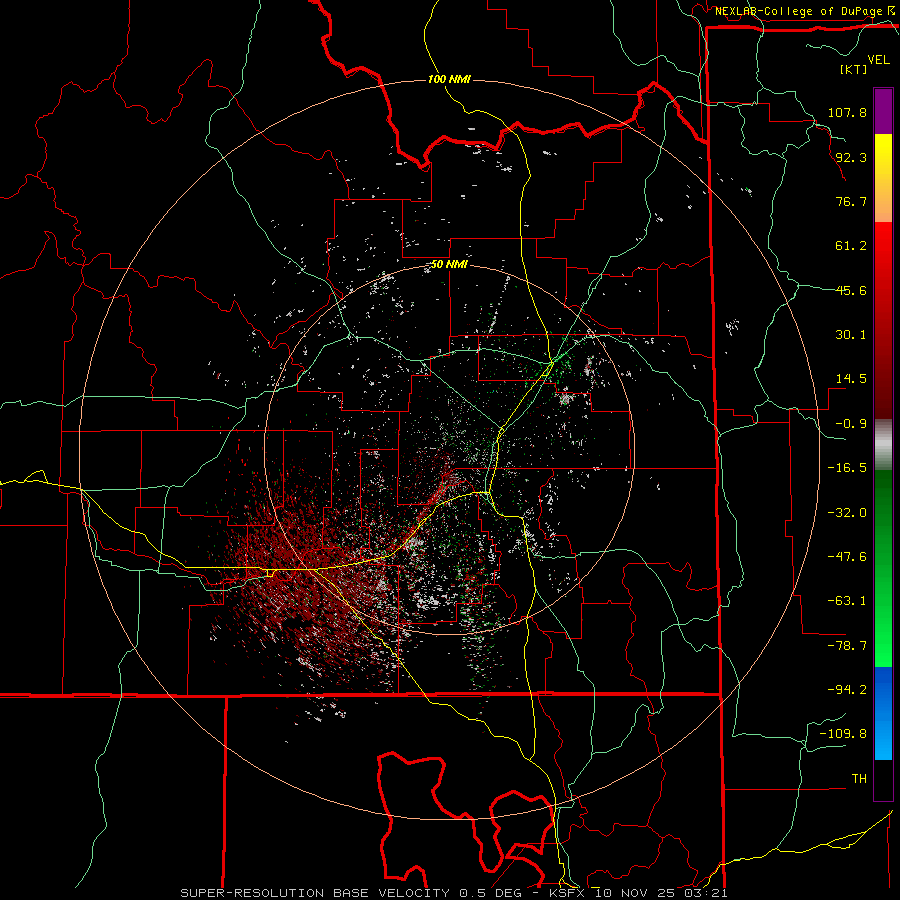Click the 50 NMI range ring label
900x900 pixels.
[x=449, y=265]
